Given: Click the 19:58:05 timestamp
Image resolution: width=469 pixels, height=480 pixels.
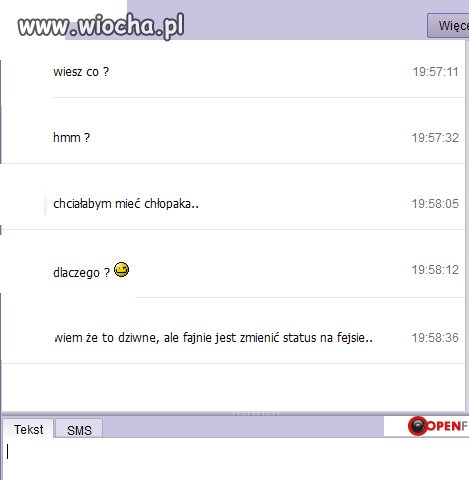Looking at the screenshot, I should 435,204.
